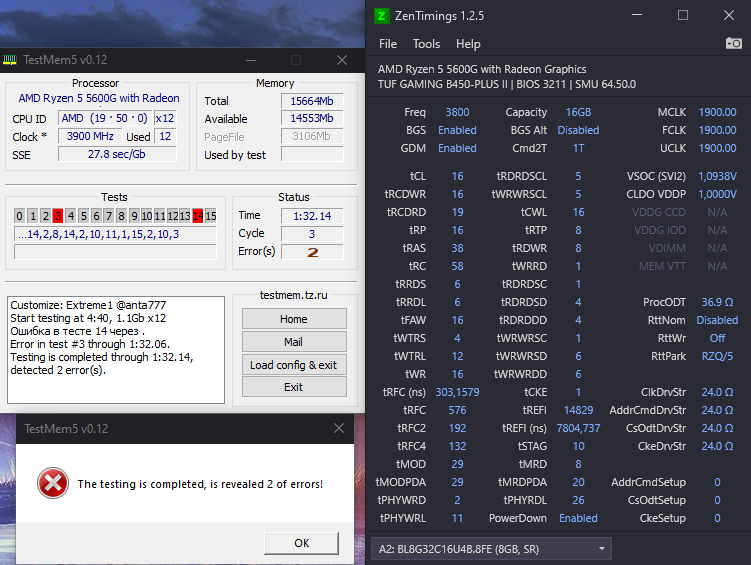This screenshot has width=751, height=565.
Task: Minimize the ZenTimings window
Action: (637, 15)
